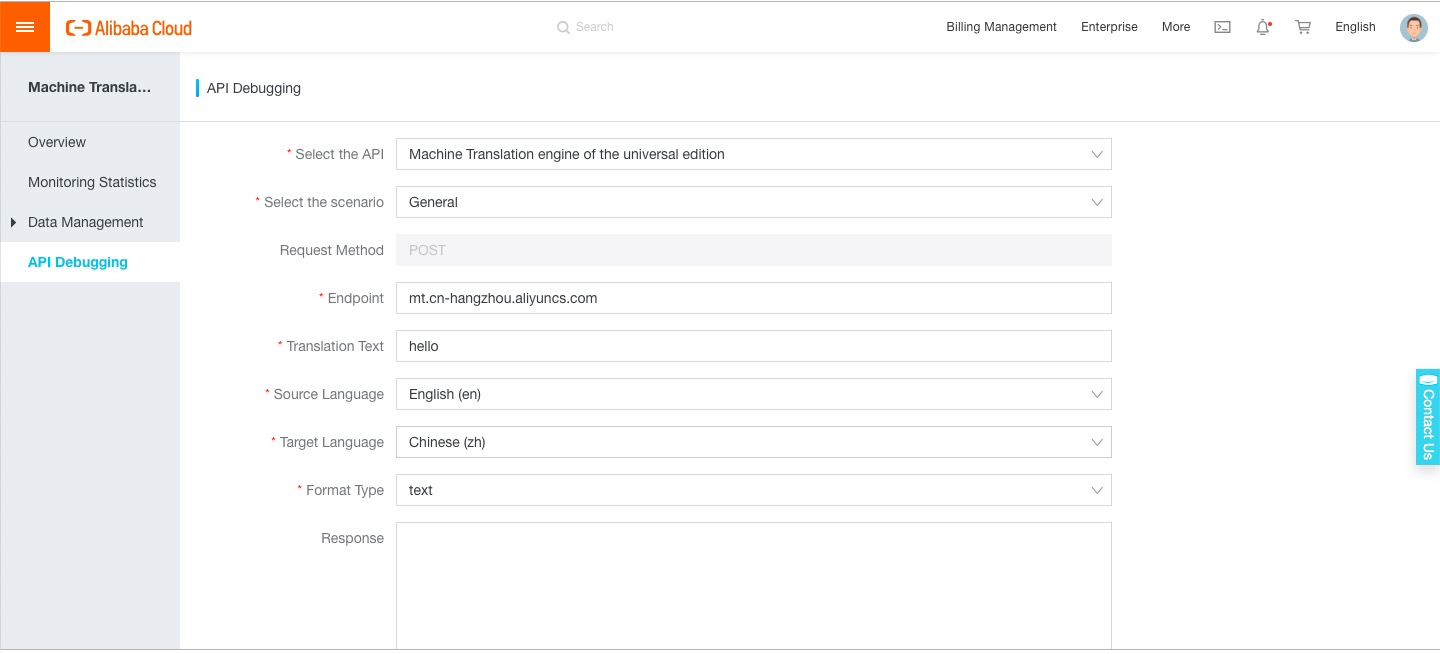1440x654 pixels.
Task: Click the Alibaba Cloud logo
Action: (x=129, y=28)
